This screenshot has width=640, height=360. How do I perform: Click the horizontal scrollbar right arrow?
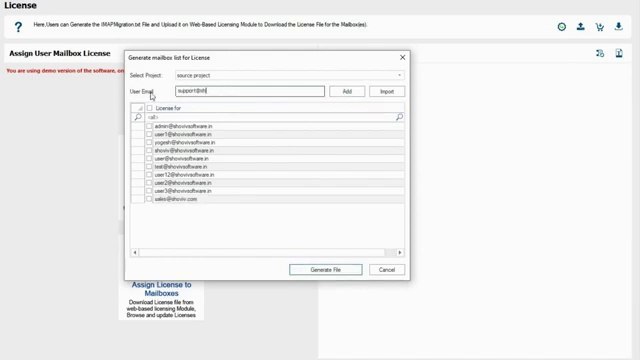(400, 253)
